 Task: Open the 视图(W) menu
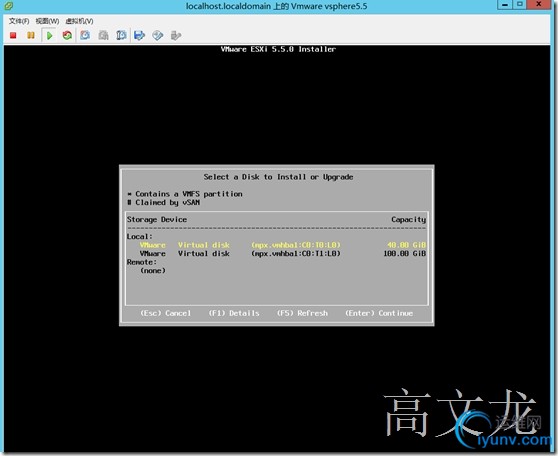pos(47,21)
